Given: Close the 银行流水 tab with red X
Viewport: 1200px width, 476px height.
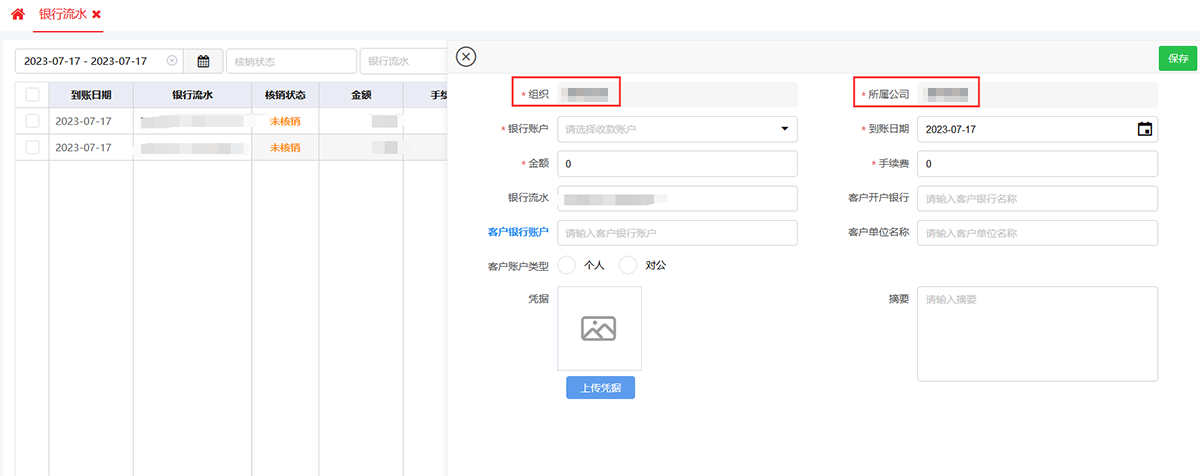Looking at the screenshot, I should [x=96, y=15].
